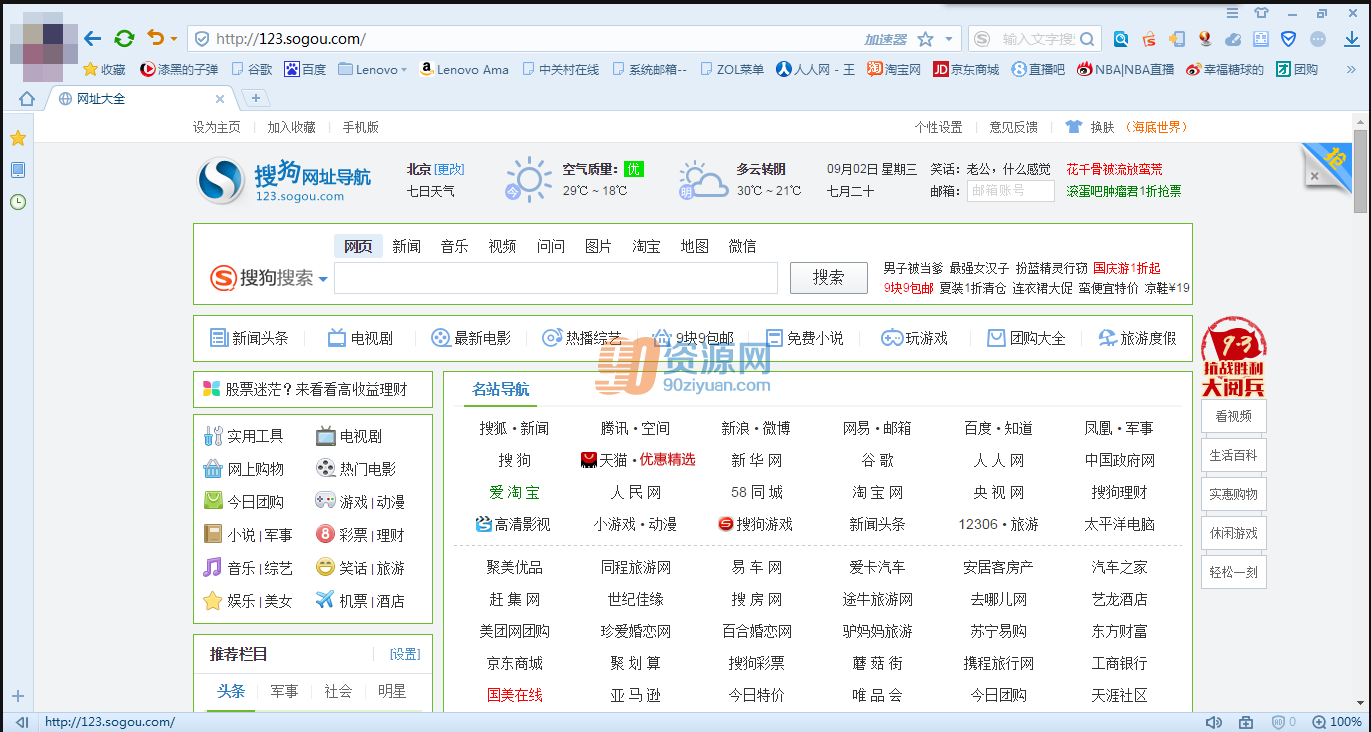Open the 收藏 favorites bookmark button

coord(104,69)
